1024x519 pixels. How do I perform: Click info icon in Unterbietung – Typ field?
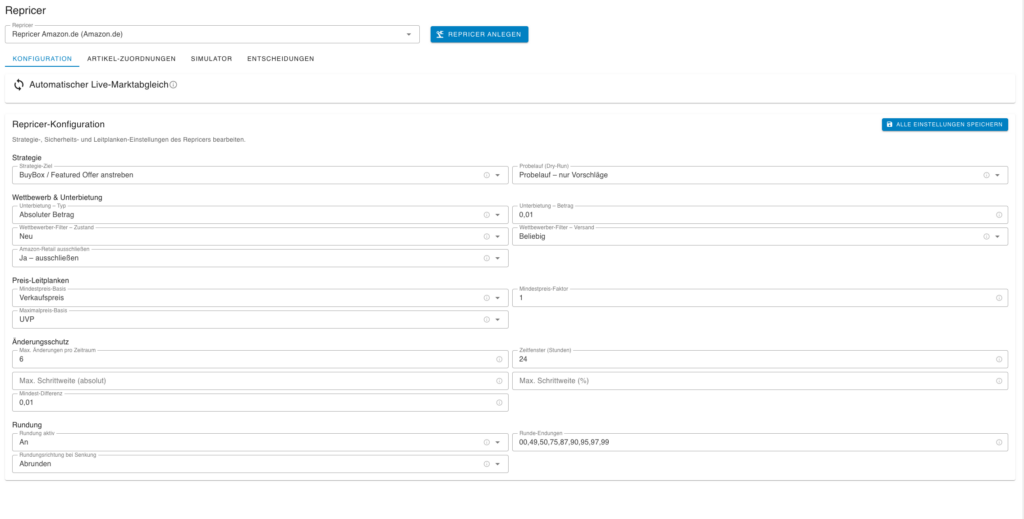tap(487, 215)
